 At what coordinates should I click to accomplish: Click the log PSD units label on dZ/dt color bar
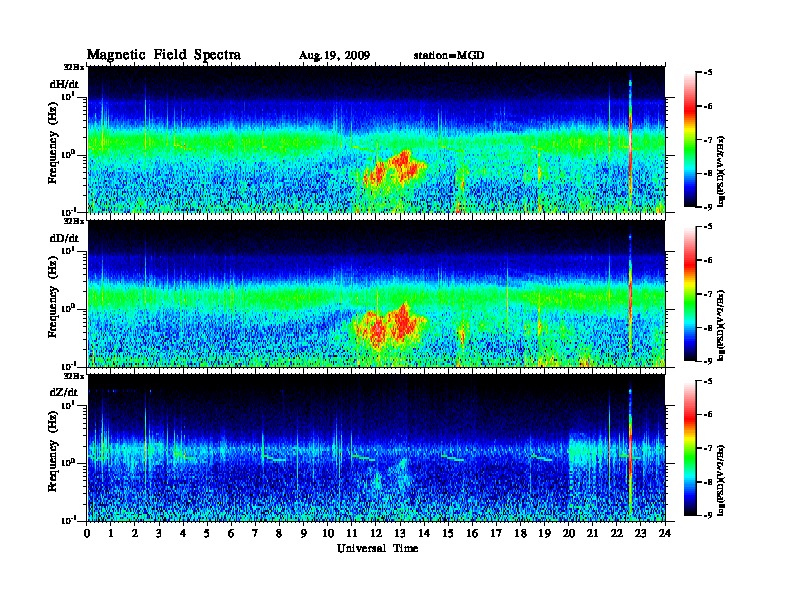coord(721,480)
